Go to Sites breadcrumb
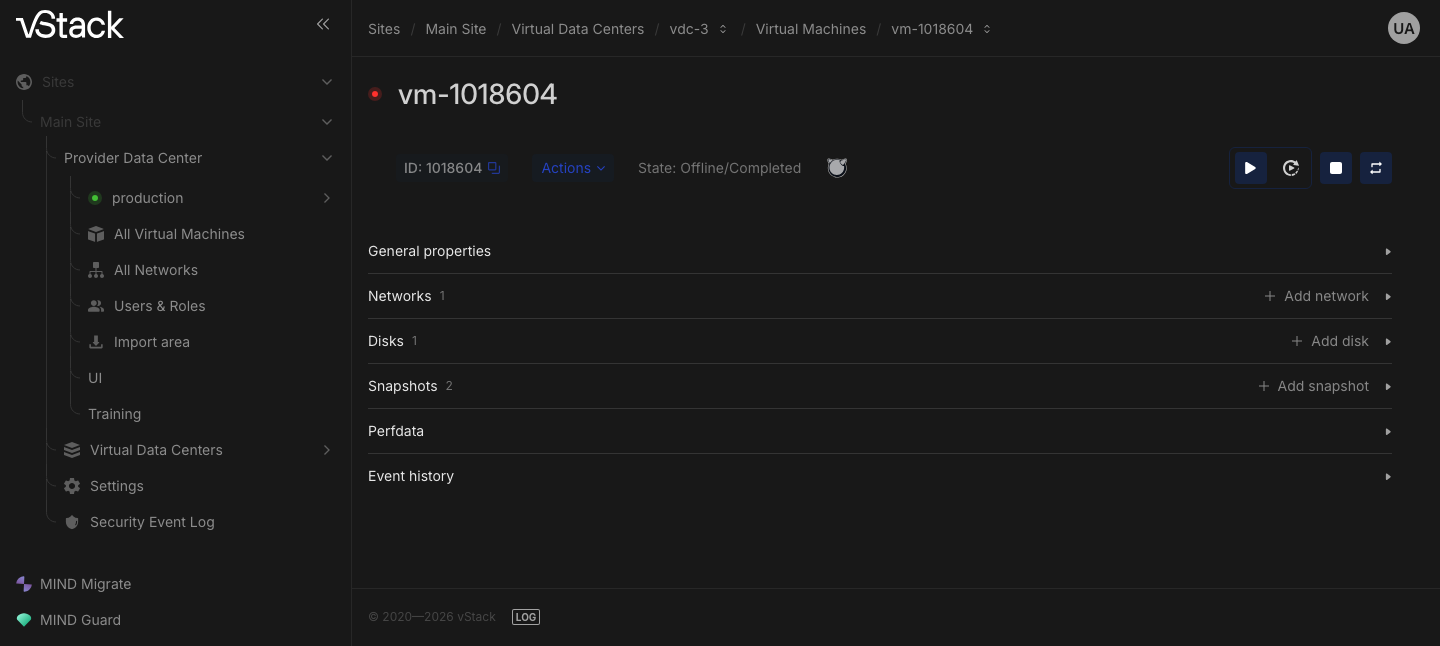The image size is (1440, 646). coord(384,29)
